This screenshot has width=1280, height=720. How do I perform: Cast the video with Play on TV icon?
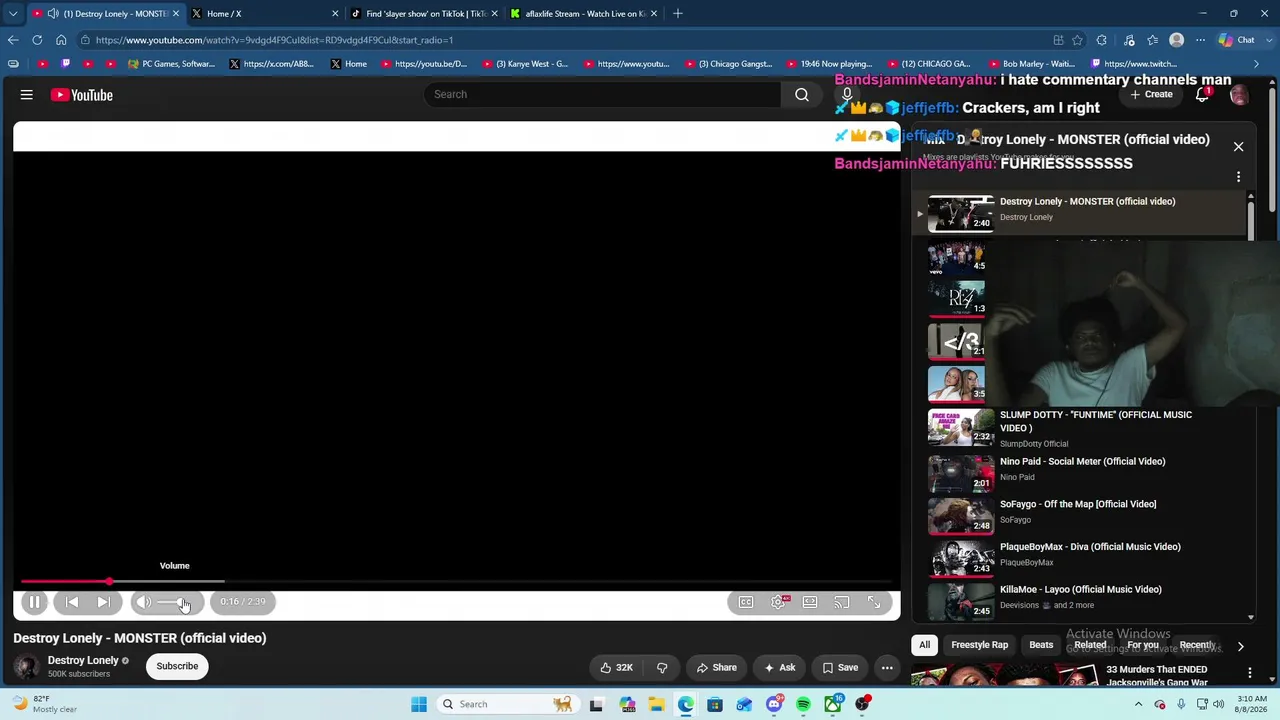click(x=842, y=602)
